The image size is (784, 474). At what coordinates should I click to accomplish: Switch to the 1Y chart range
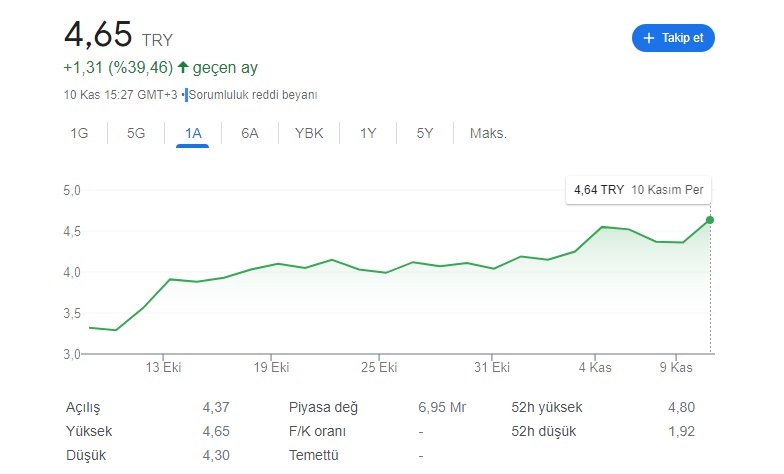point(368,134)
